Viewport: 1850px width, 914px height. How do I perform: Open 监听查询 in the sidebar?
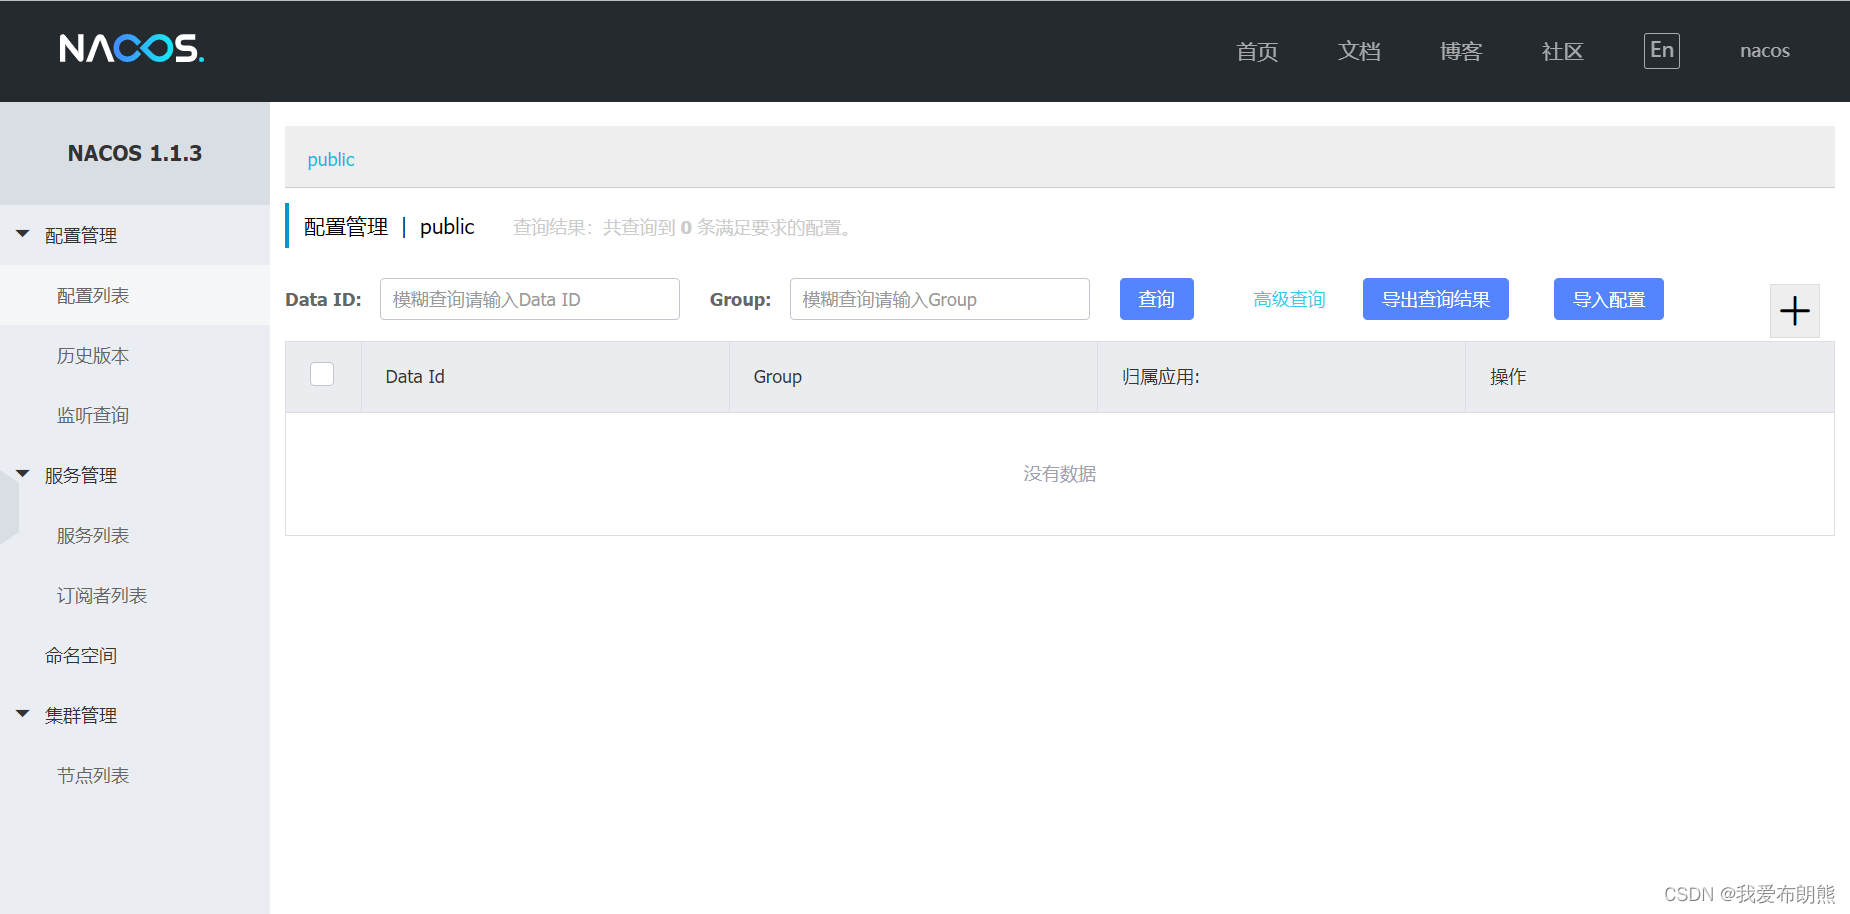point(93,414)
